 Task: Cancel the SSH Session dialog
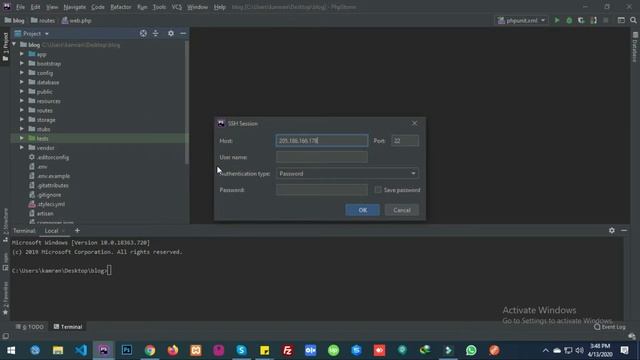(402, 210)
